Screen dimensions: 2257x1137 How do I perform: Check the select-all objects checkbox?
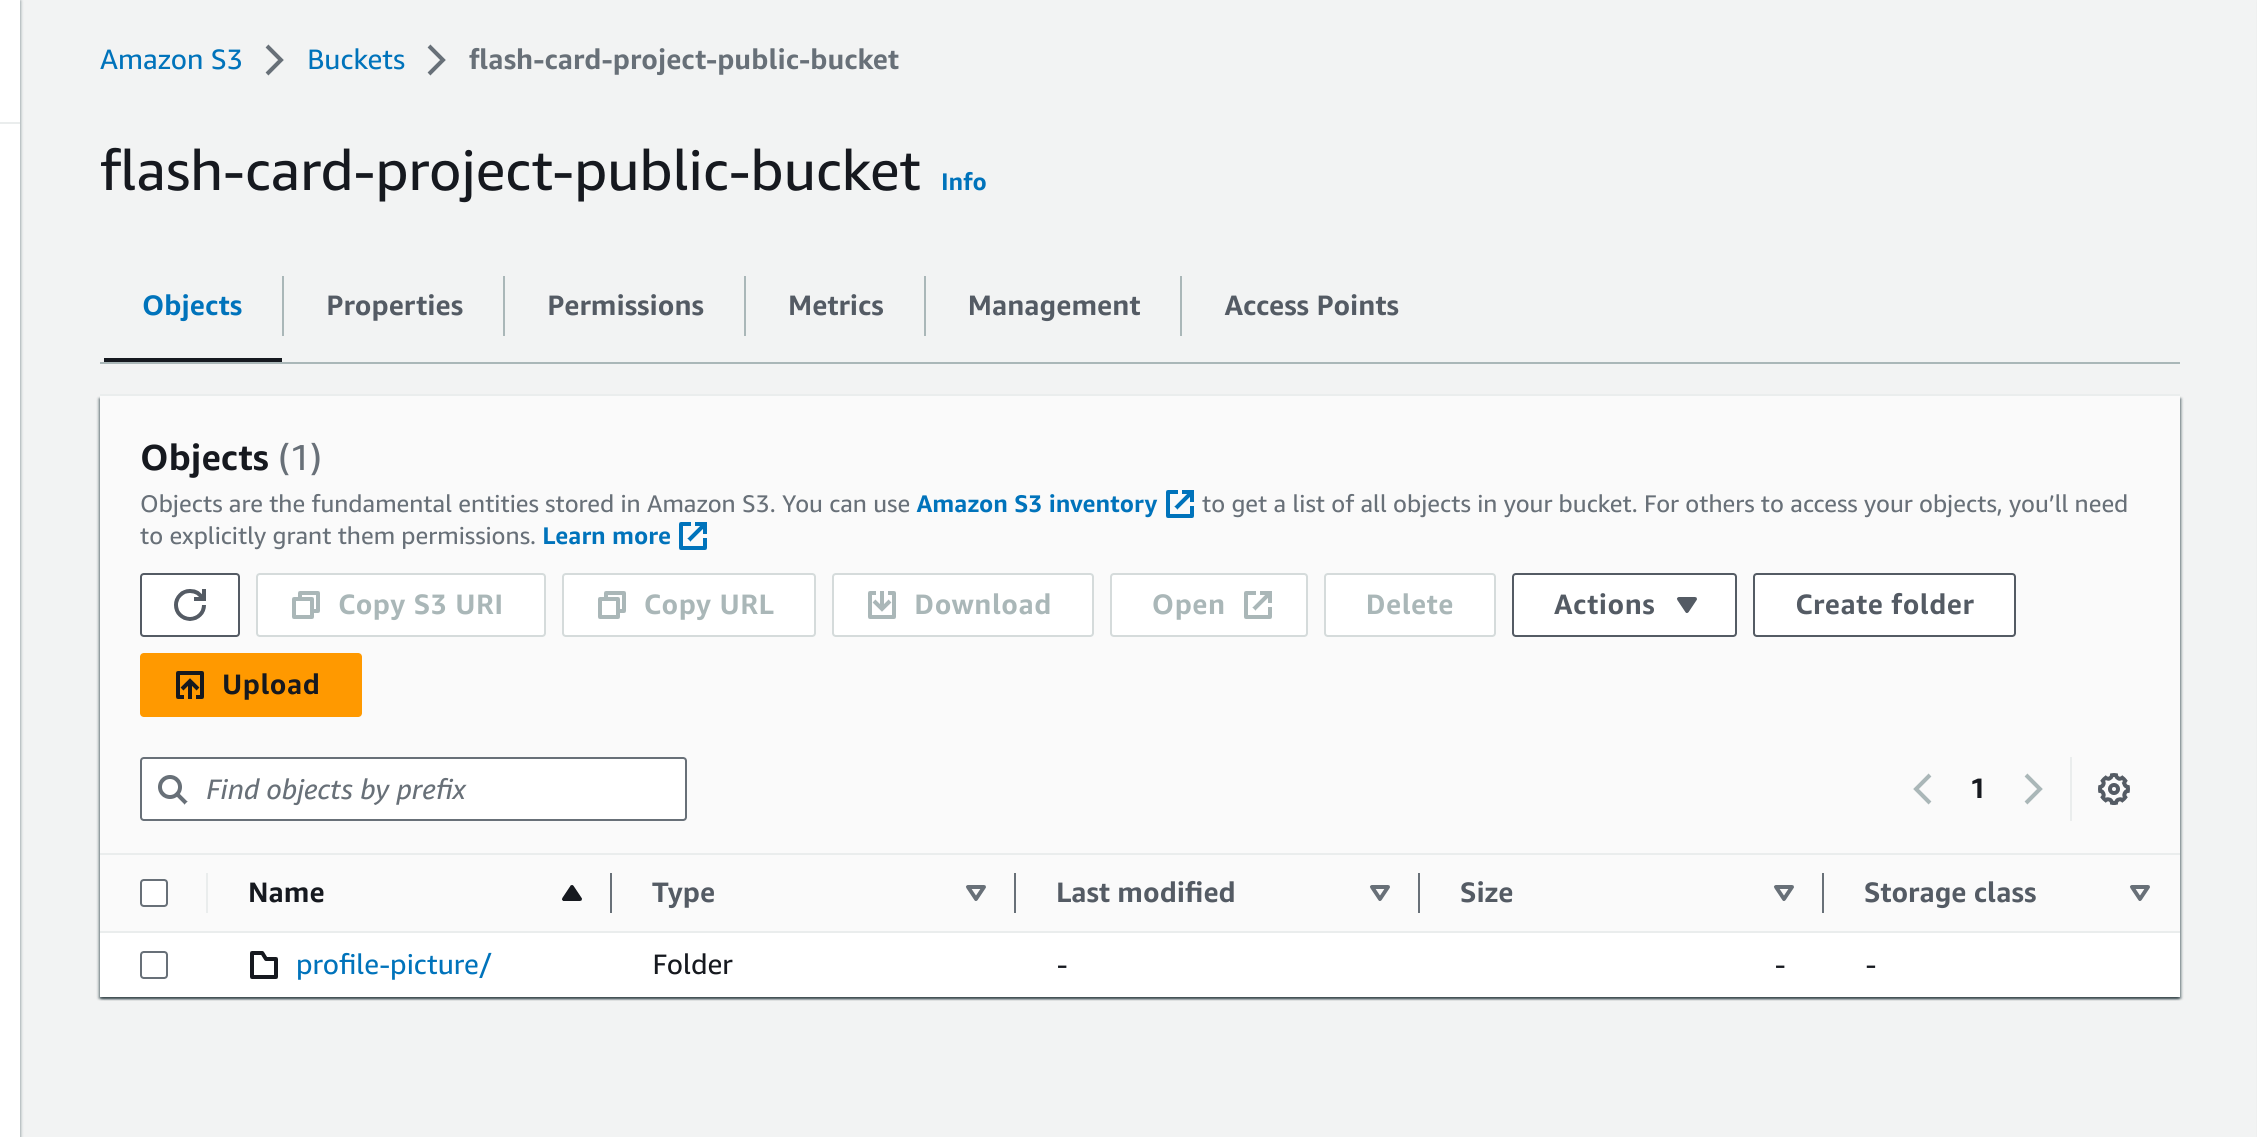[154, 892]
